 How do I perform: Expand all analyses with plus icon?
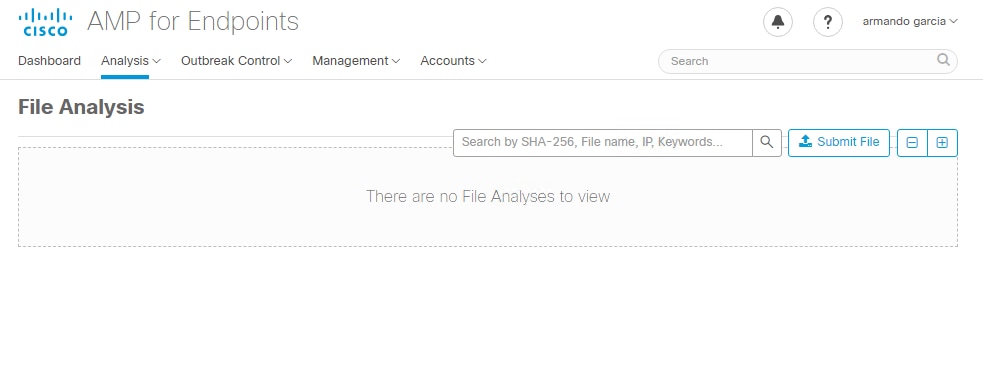pos(942,143)
